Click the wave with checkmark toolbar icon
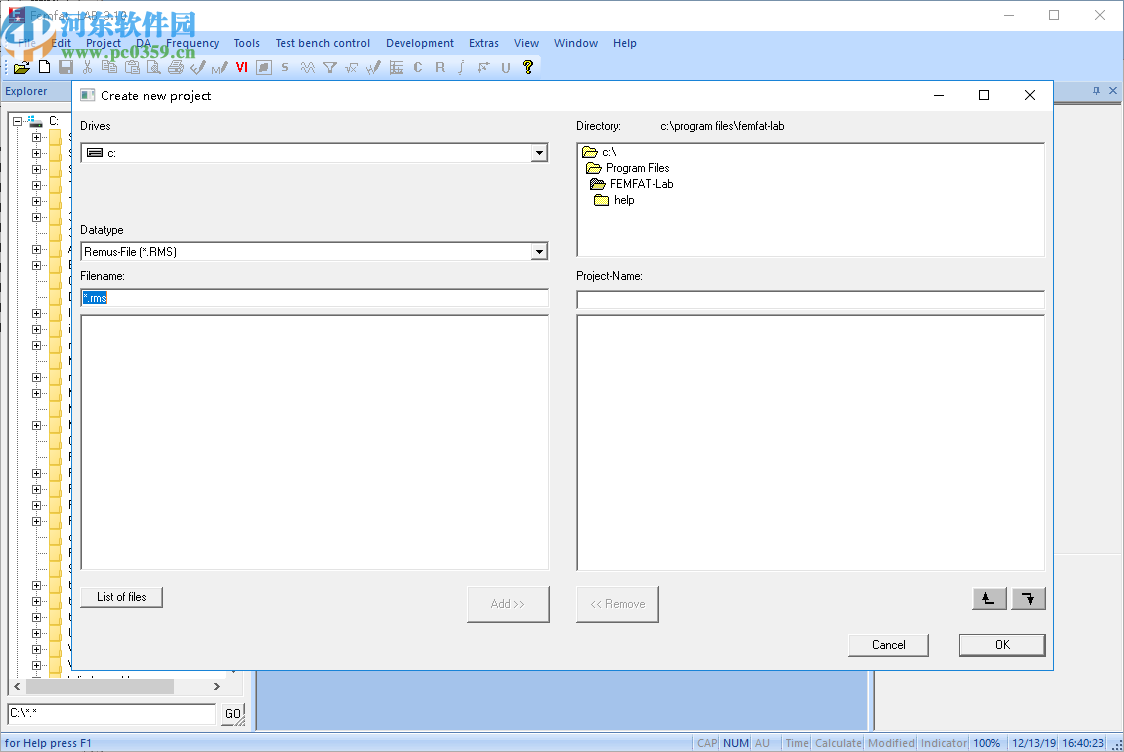This screenshot has height=752, width=1124. click(373, 67)
